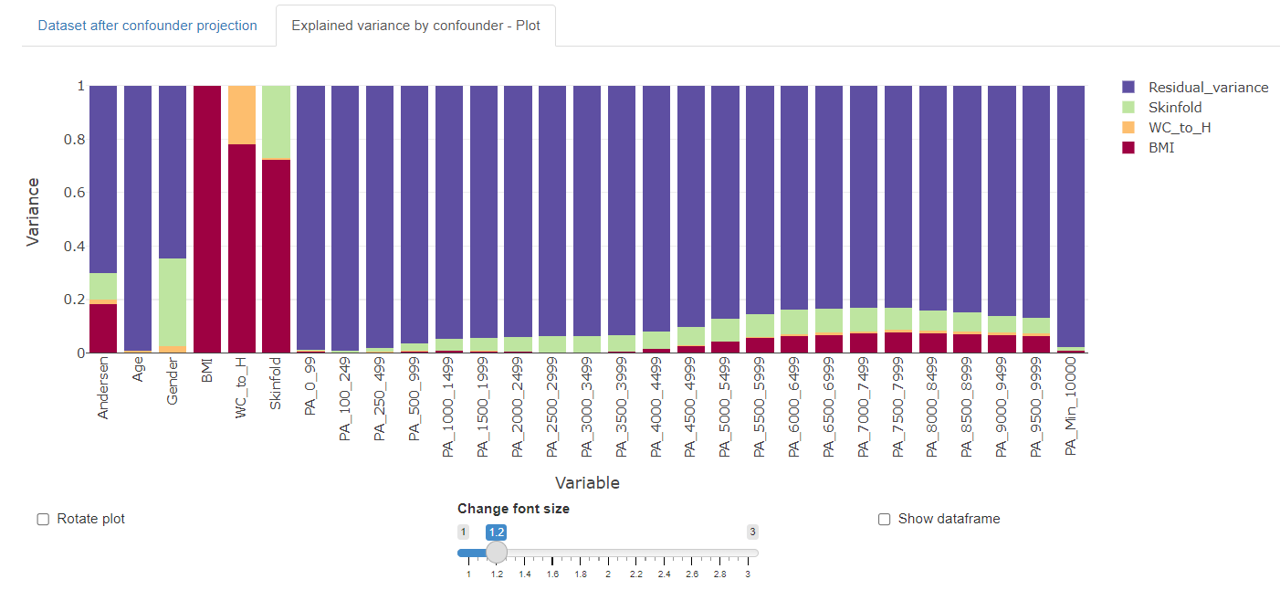This screenshot has height=590, width=1280.
Task: Toggle the Skinfold trace in the legend
Action: coord(1174,107)
